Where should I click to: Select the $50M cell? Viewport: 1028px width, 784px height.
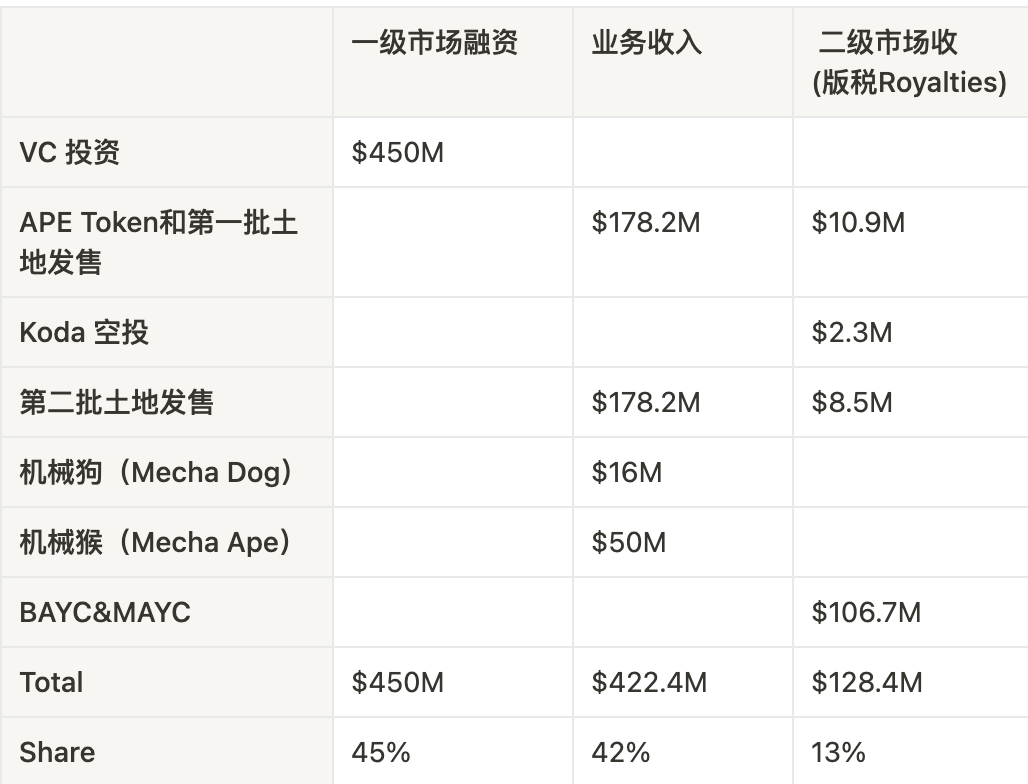pyautogui.click(x=628, y=542)
